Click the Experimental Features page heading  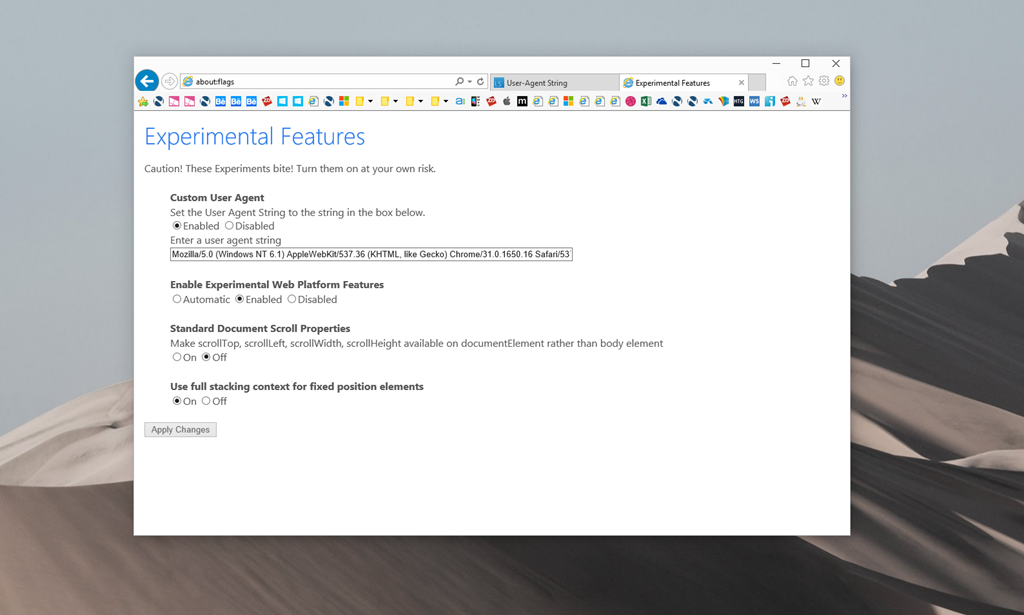255,136
